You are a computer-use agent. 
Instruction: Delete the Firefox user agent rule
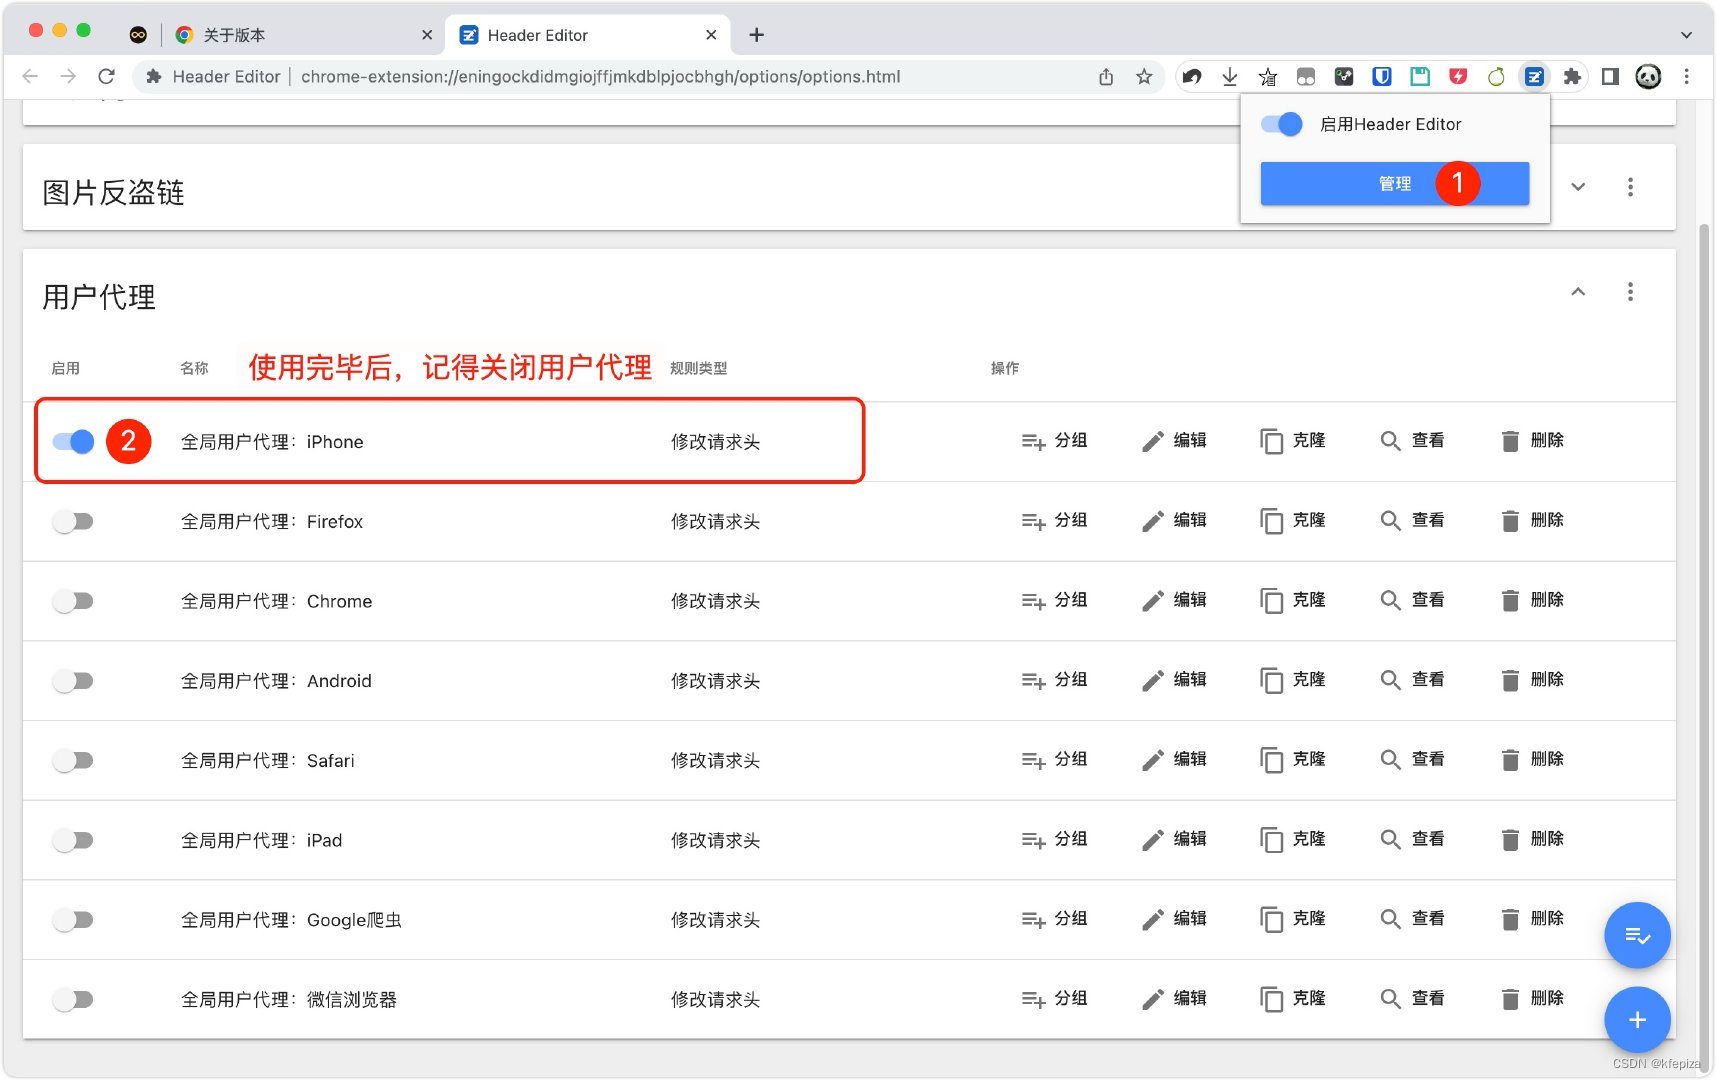tap(1532, 521)
